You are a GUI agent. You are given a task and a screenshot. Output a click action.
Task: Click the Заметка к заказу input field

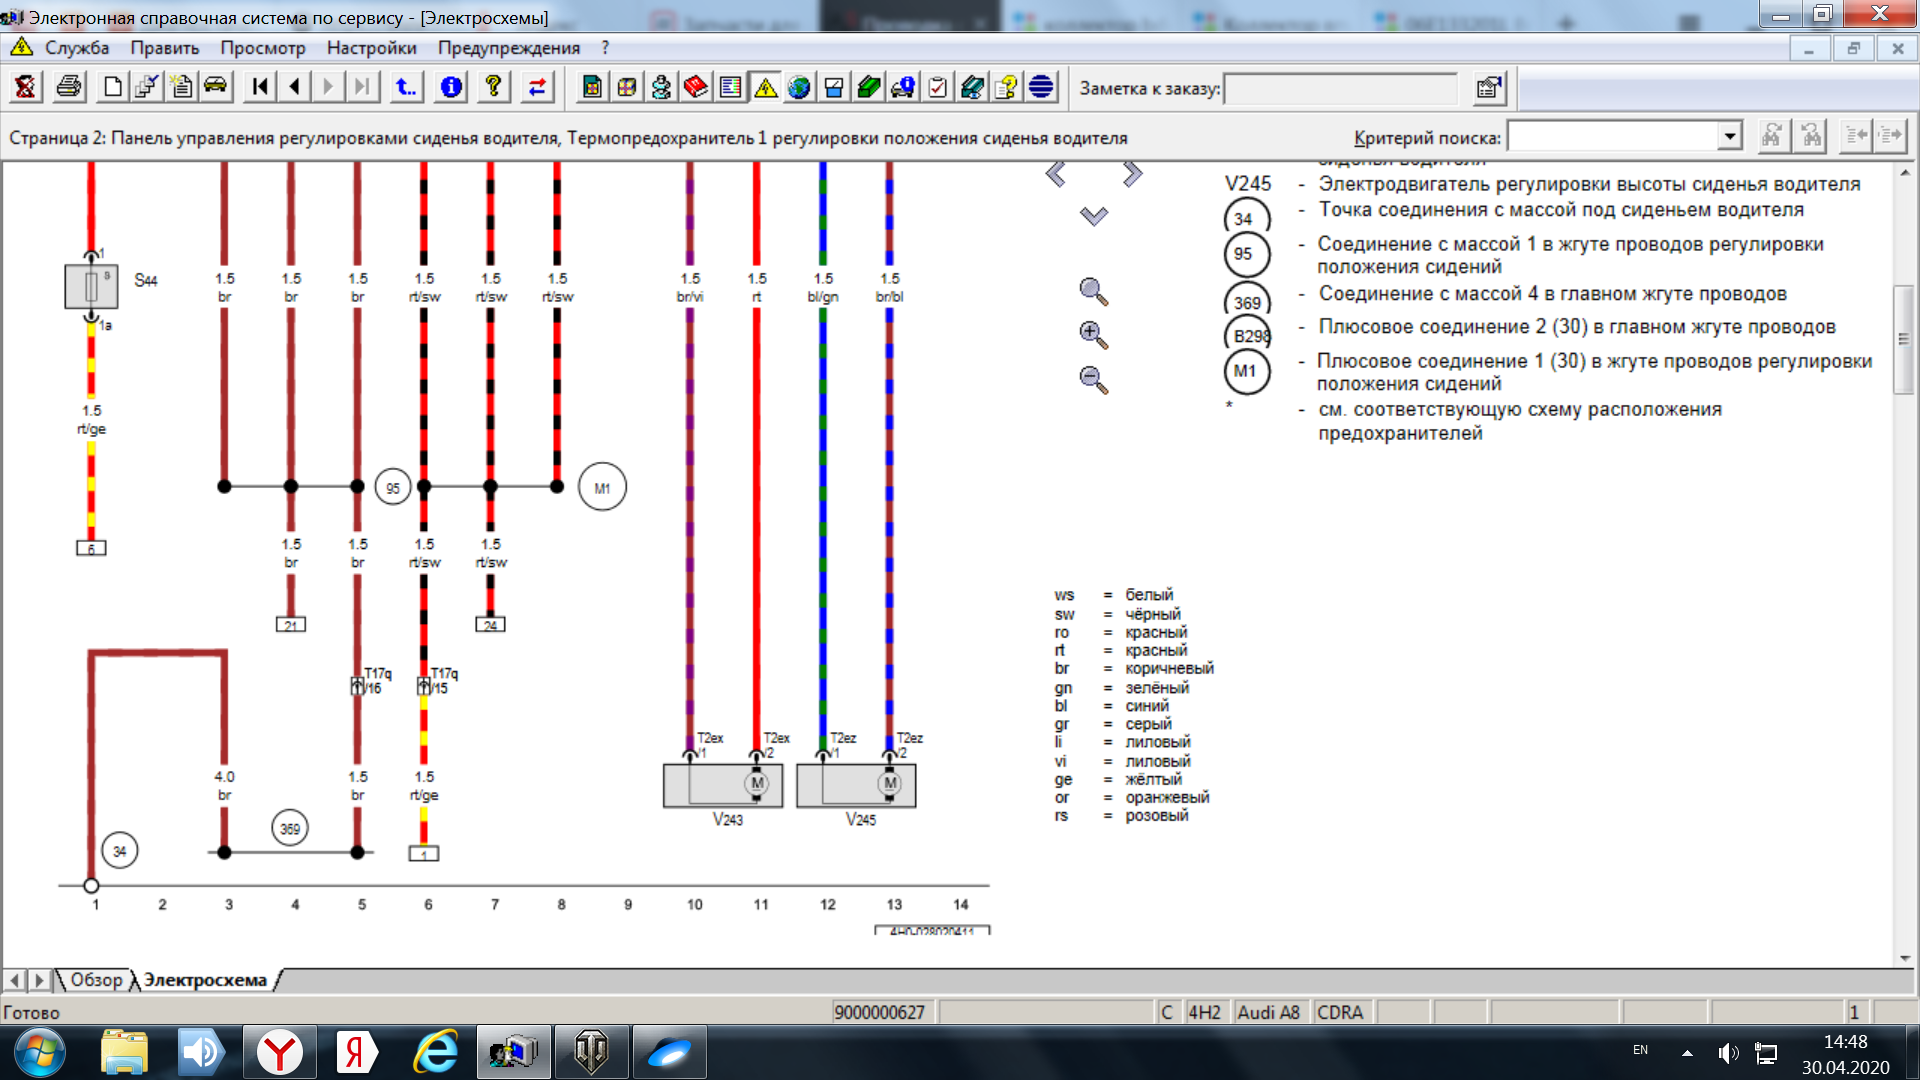[x=1342, y=88]
